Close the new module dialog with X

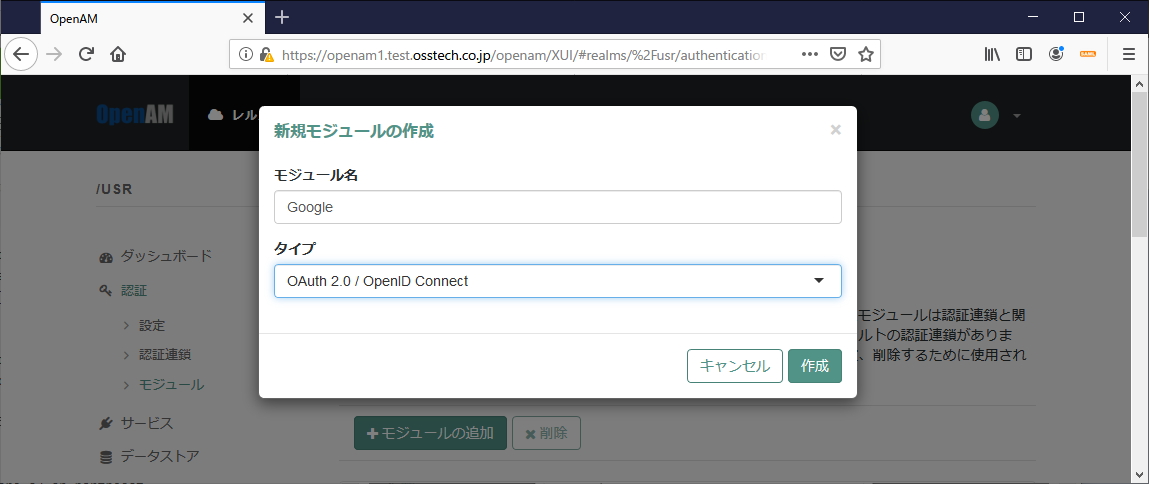coord(835,130)
